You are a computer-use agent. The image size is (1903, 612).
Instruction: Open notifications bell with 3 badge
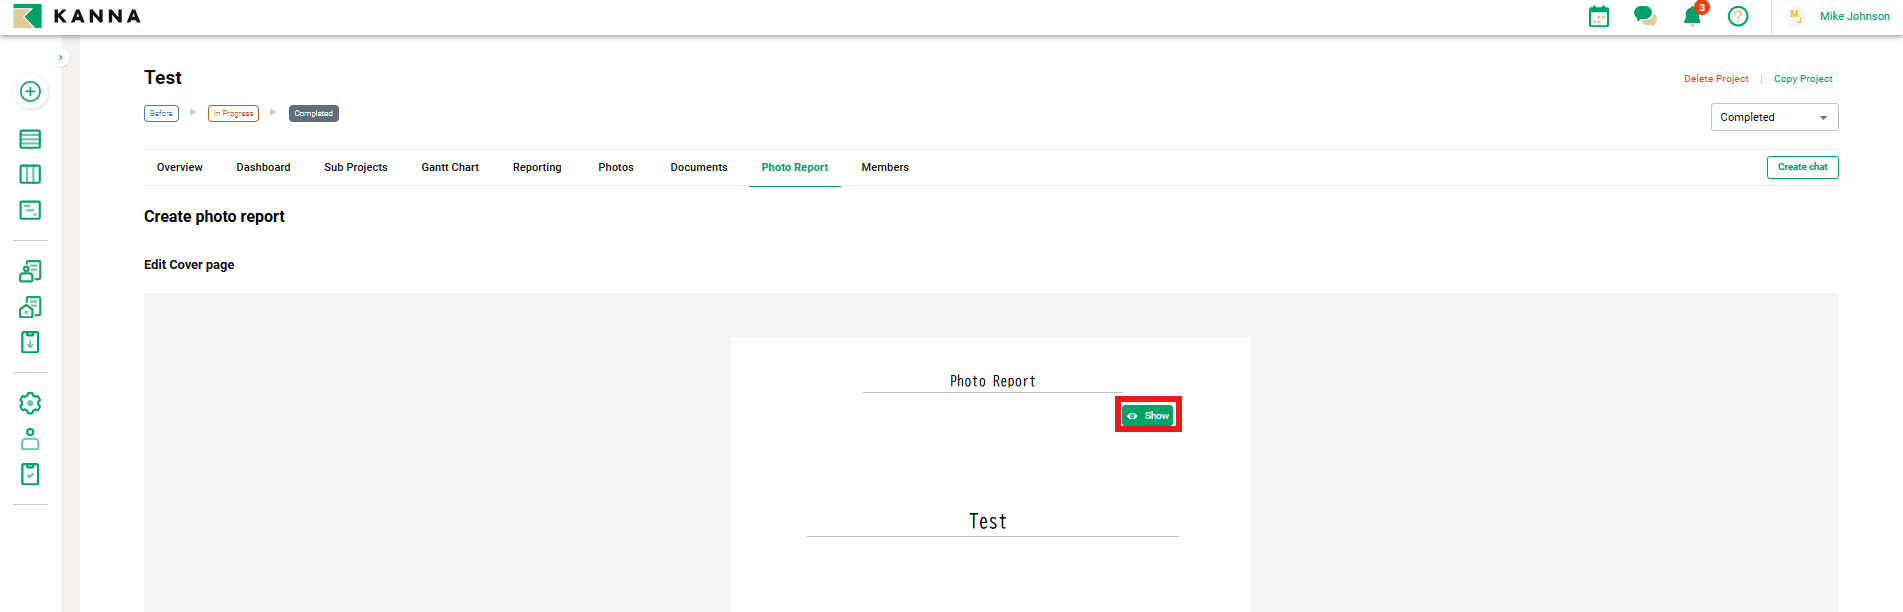point(1692,16)
